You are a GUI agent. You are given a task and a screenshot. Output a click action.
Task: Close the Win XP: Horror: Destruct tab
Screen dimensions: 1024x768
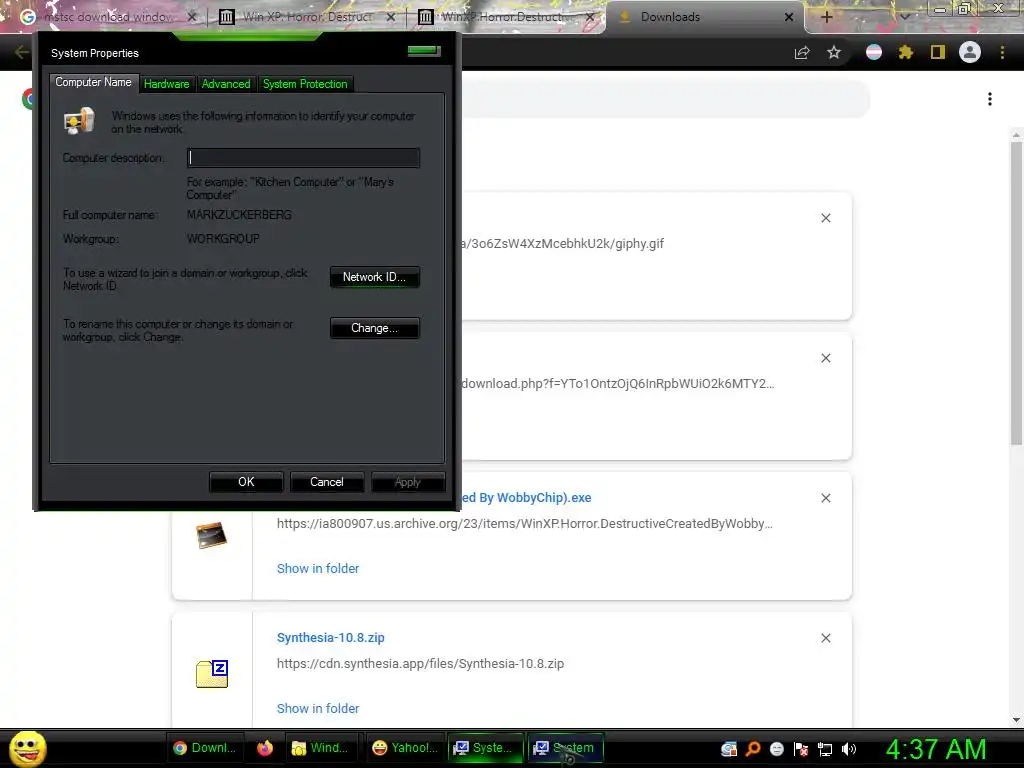tap(391, 17)
